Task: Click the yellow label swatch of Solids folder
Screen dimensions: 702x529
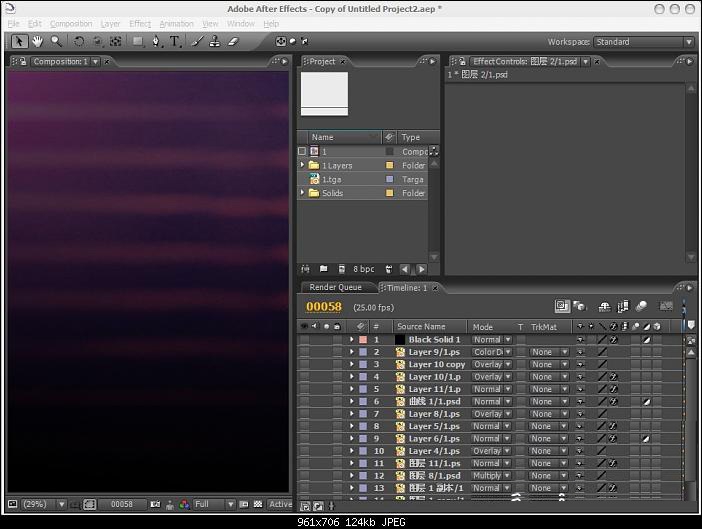Action: click(390, 193)
